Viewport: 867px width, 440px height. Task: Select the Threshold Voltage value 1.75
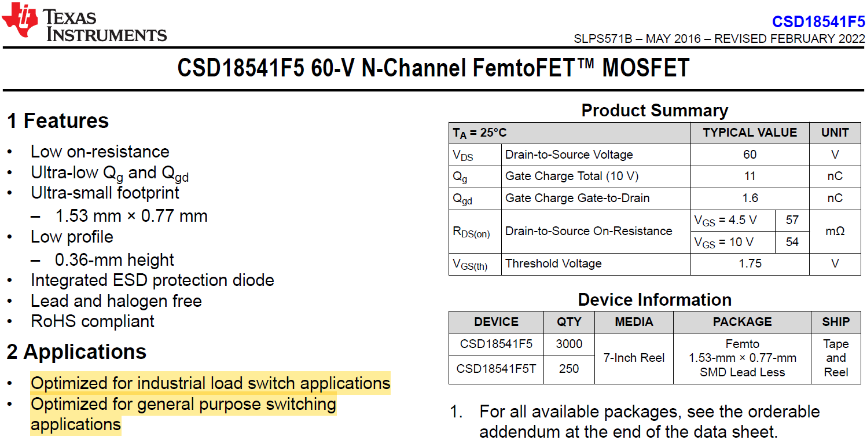click(x=749, y=264)
